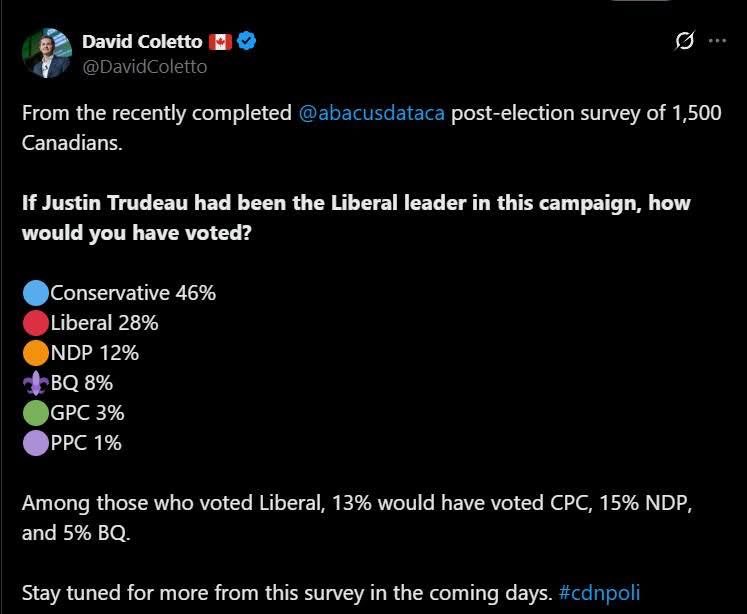Open the @DavidColetto handle link
This screenshot has width=747, height=614.
point(145,67)
